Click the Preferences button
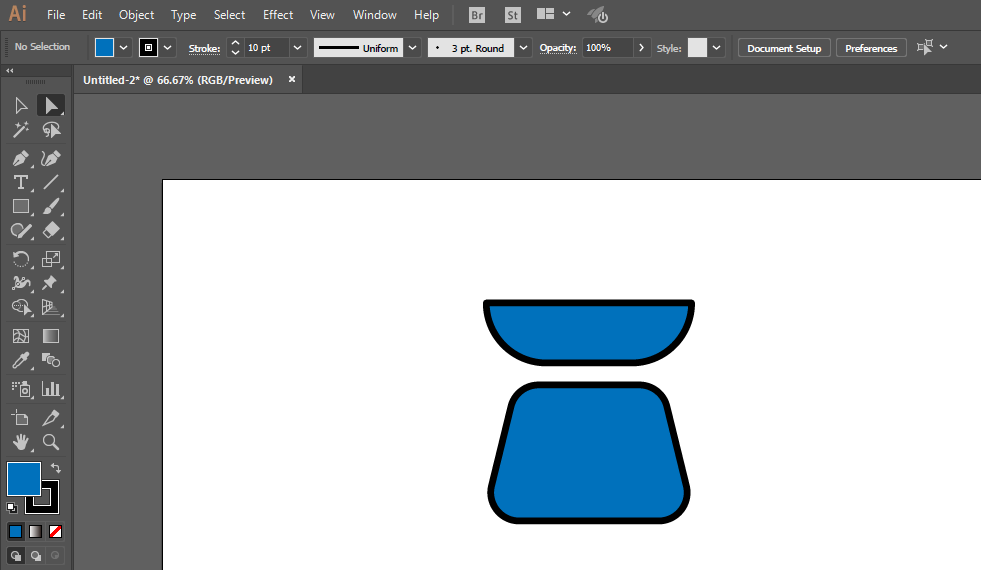This screenshot has height=570, width=981. tap(871, 48)
